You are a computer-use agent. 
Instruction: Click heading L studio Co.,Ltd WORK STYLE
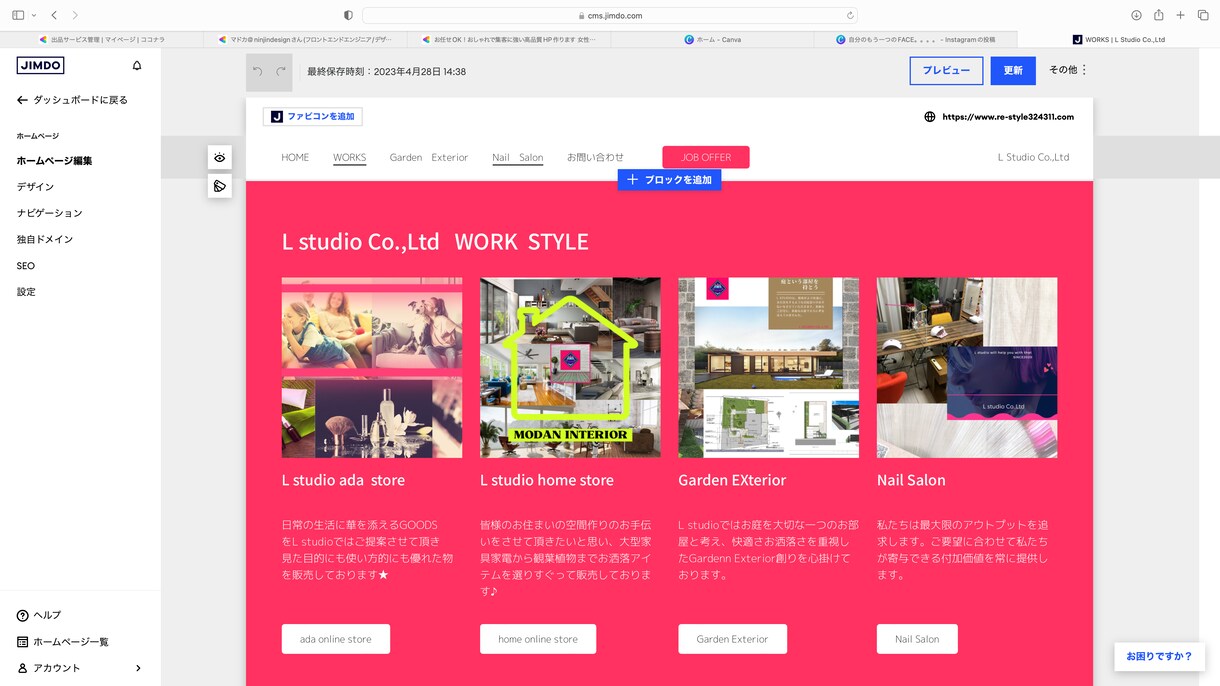click(x=435, y=242)
